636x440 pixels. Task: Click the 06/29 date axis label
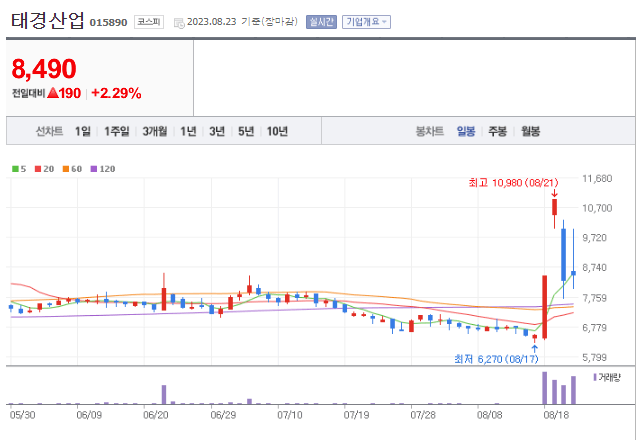[x=223, y=415]
